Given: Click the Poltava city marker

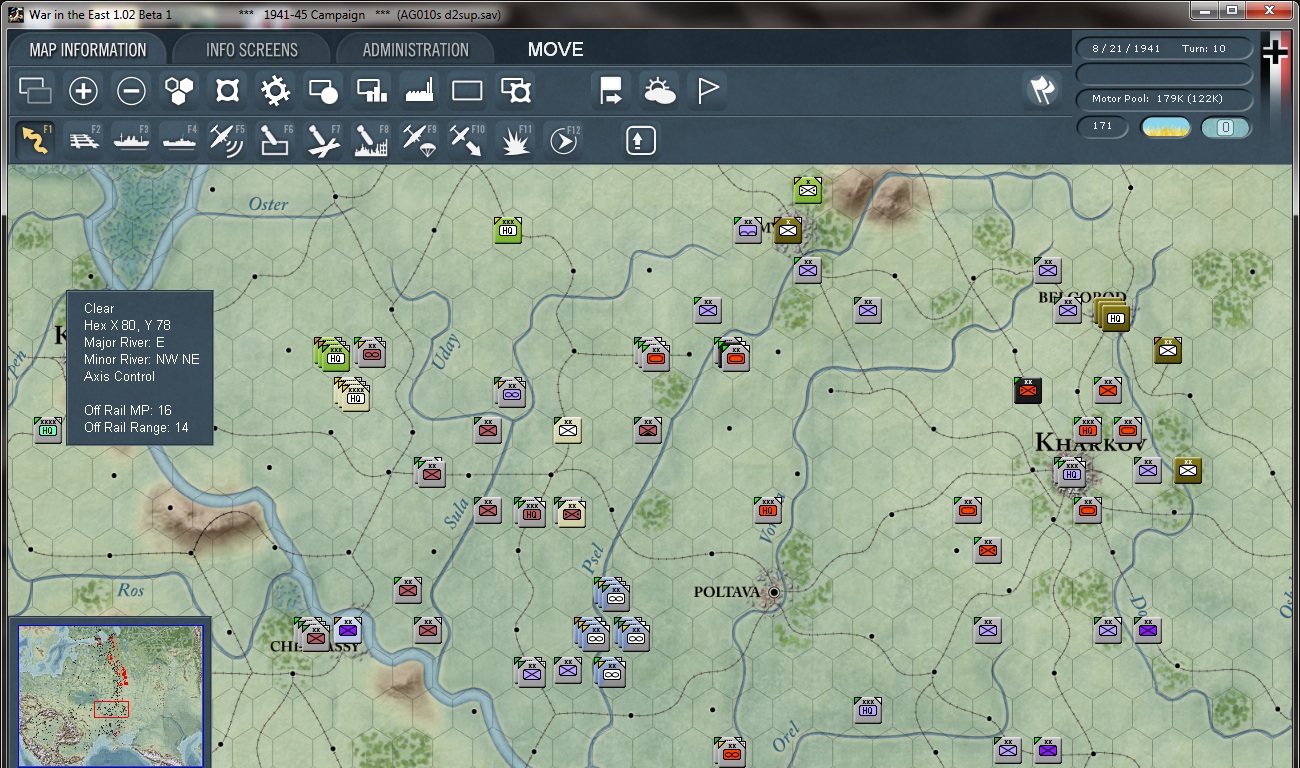Looking at the screenshot, I should [x=773, y=592].
